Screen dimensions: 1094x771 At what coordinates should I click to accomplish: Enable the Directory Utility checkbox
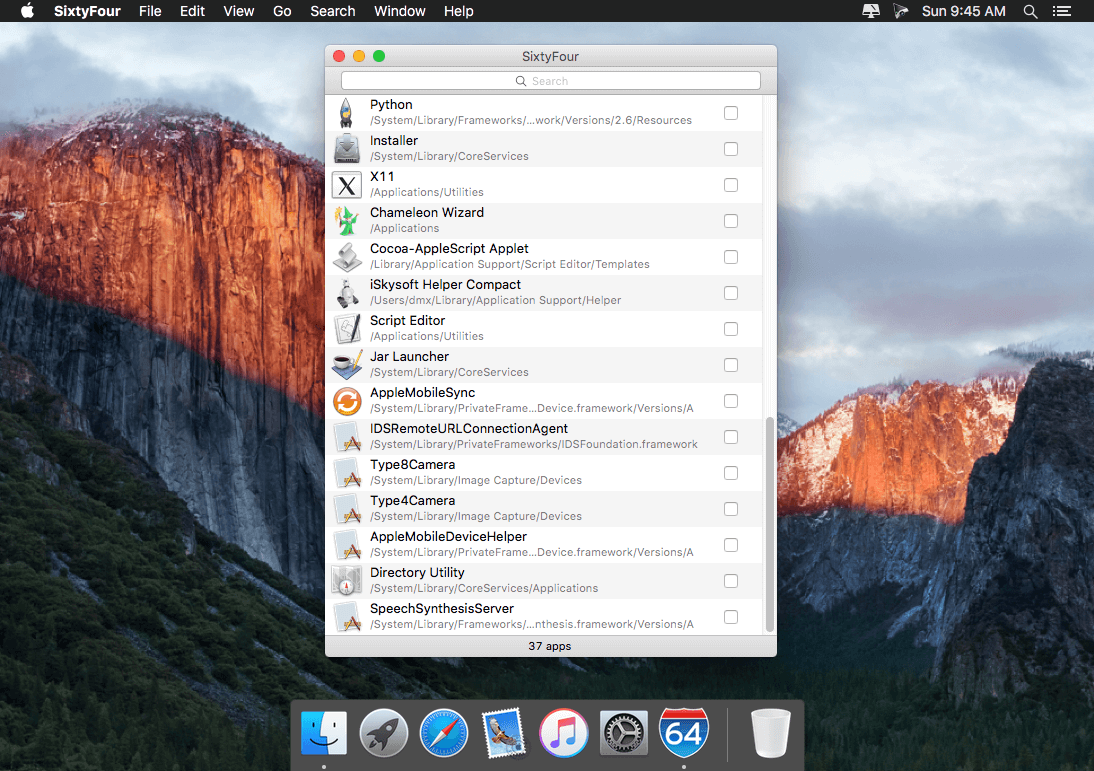730,581
